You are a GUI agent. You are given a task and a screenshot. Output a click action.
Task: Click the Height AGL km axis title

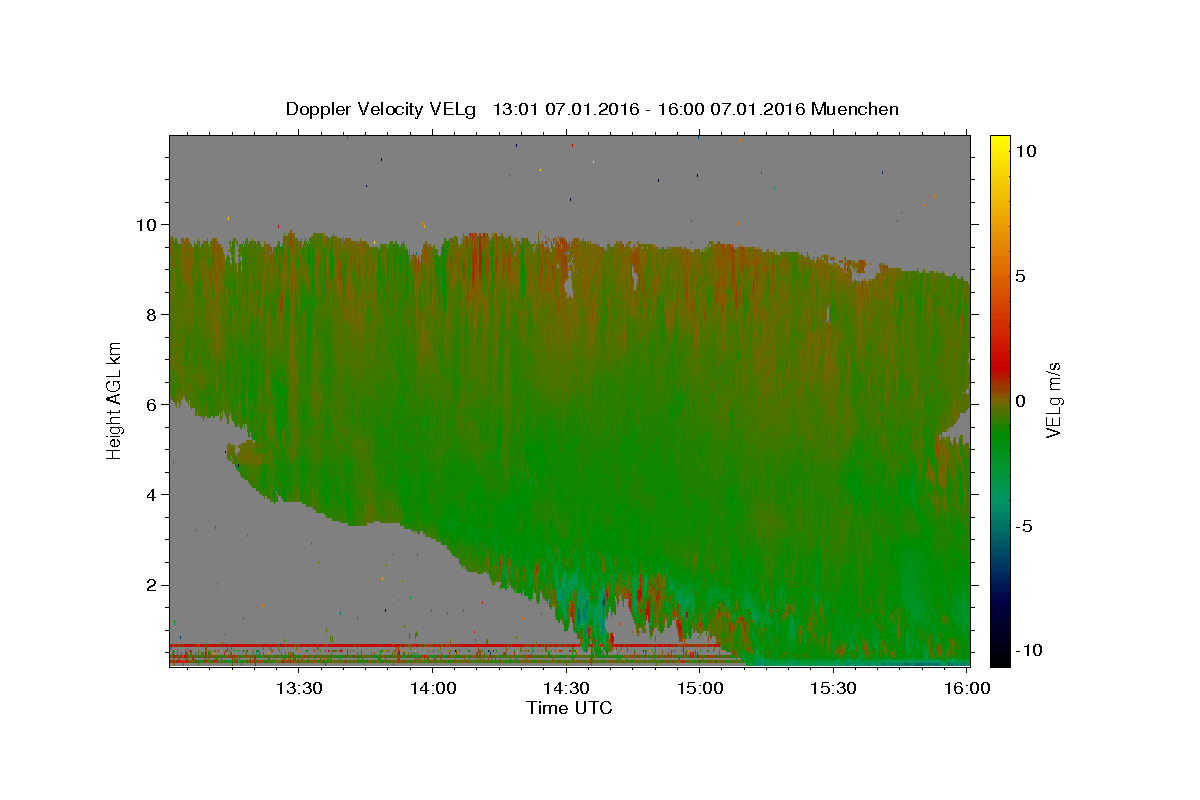click(115, 399)
